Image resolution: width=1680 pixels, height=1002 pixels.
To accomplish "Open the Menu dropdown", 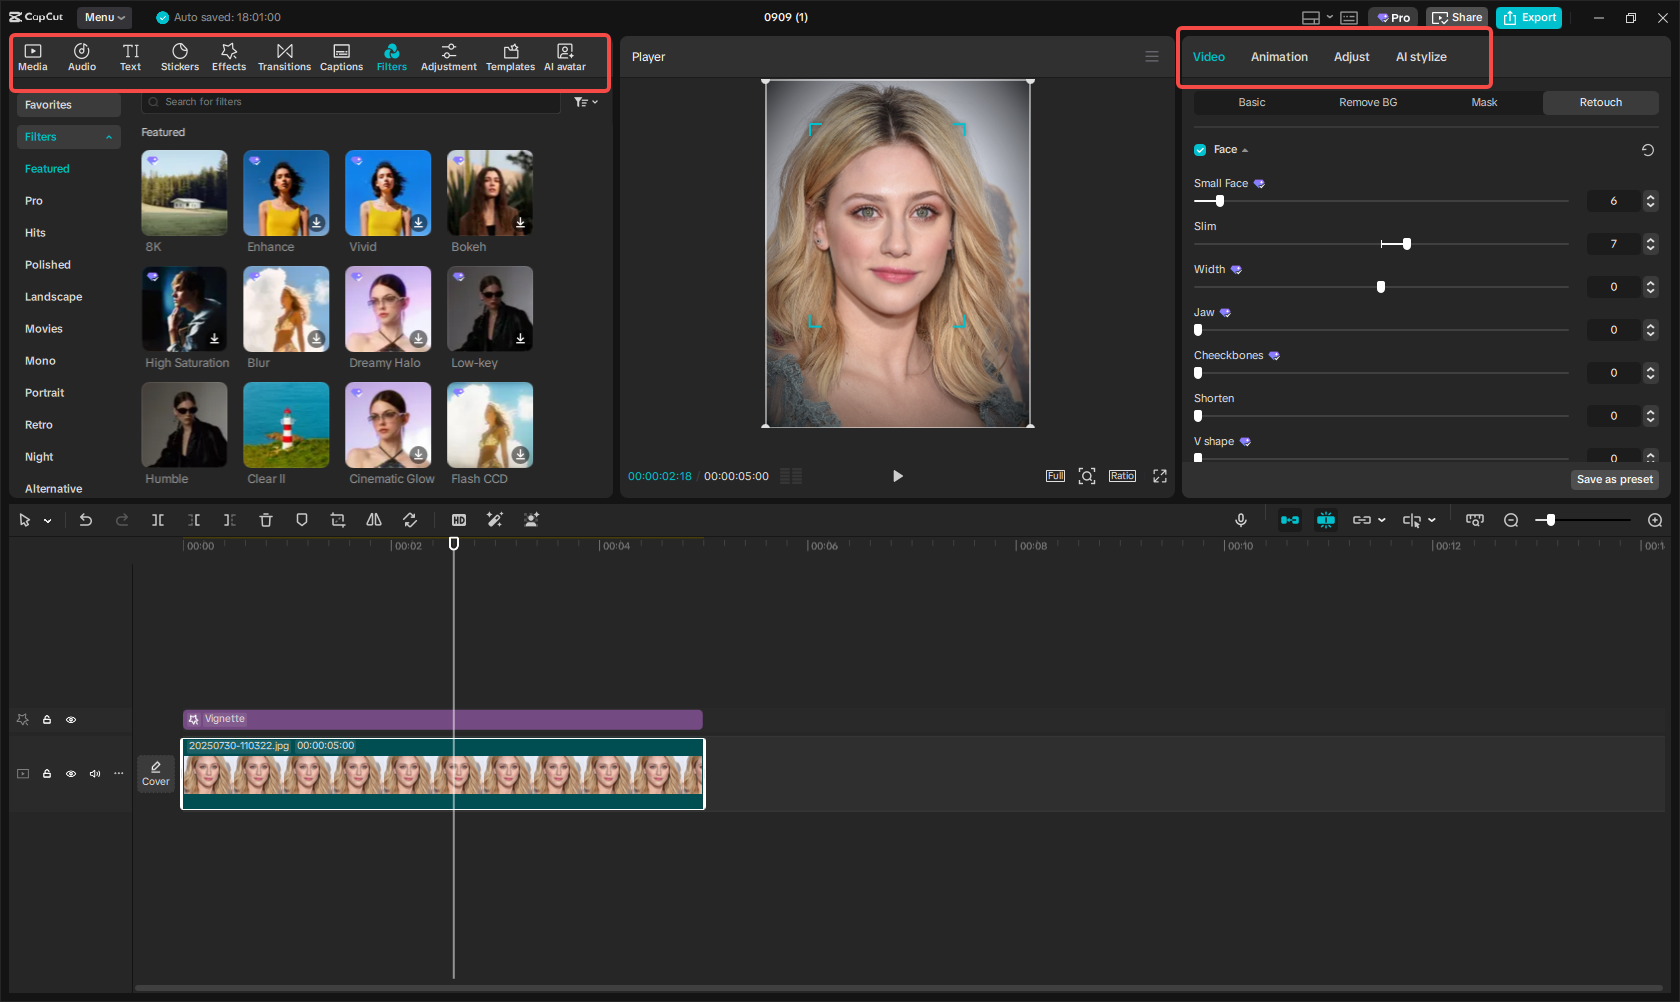I will (x=104, y=17).
